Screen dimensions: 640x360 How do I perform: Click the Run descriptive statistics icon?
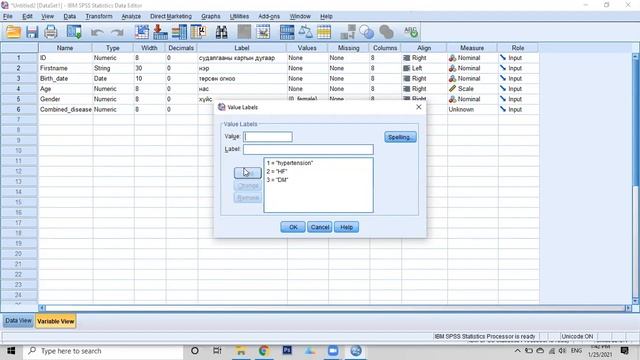tap(198, 32)
